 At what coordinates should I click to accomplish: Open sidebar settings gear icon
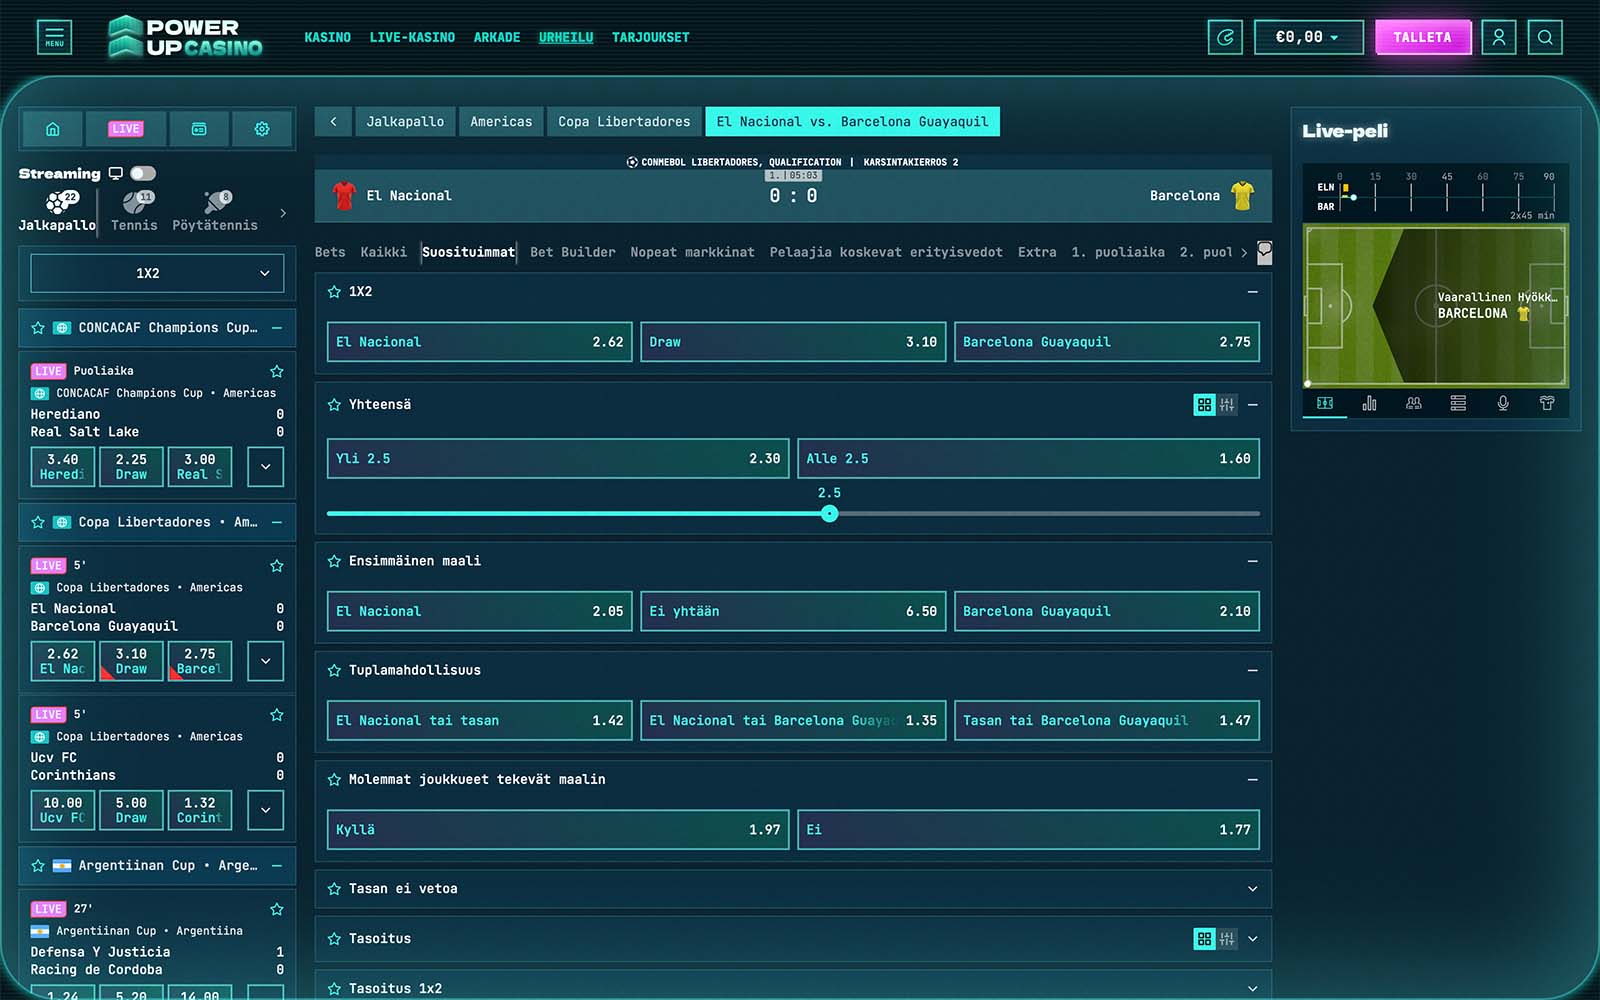[x=262, y=129]
